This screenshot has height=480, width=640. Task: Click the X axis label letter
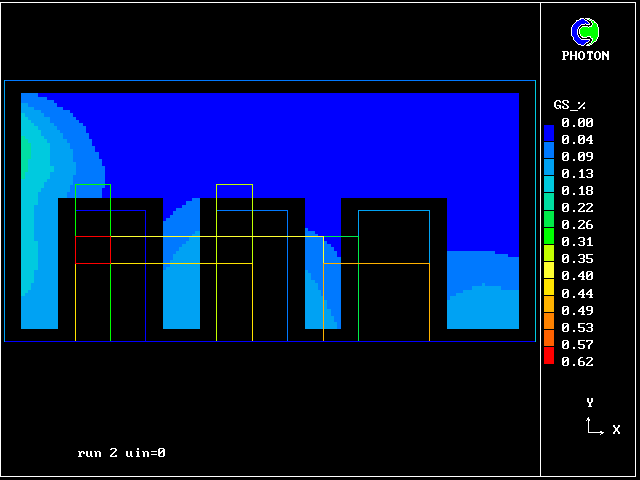pos(616,430)
